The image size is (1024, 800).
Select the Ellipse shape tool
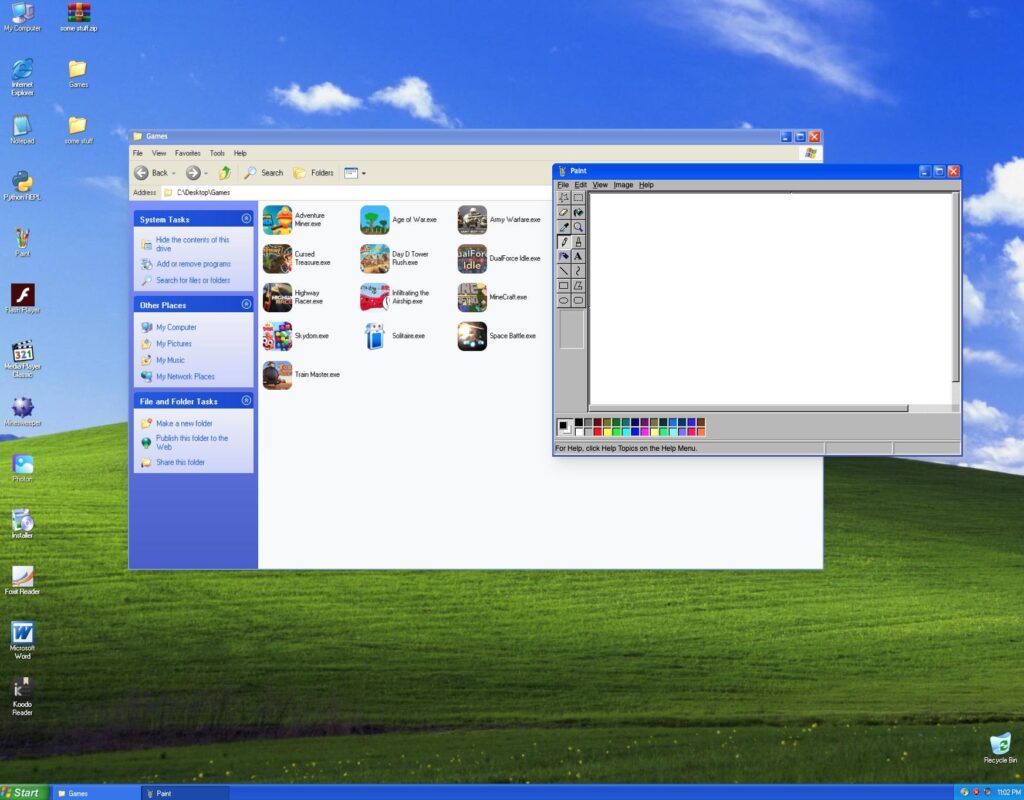pos(564,300)
